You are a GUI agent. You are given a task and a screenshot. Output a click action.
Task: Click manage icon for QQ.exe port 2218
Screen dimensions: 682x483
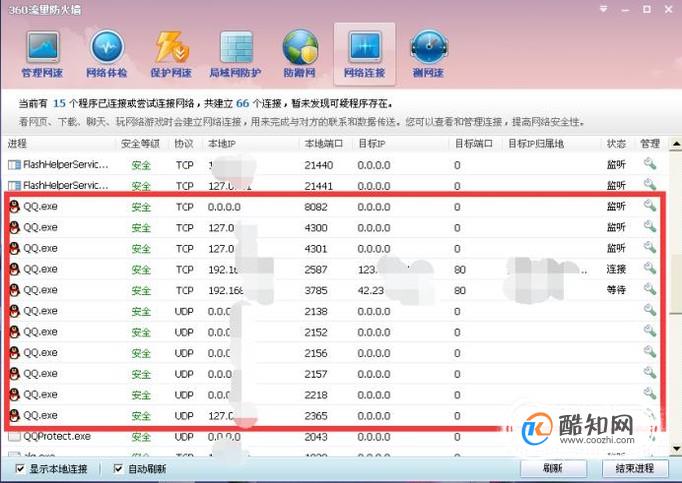click(650, 393)
